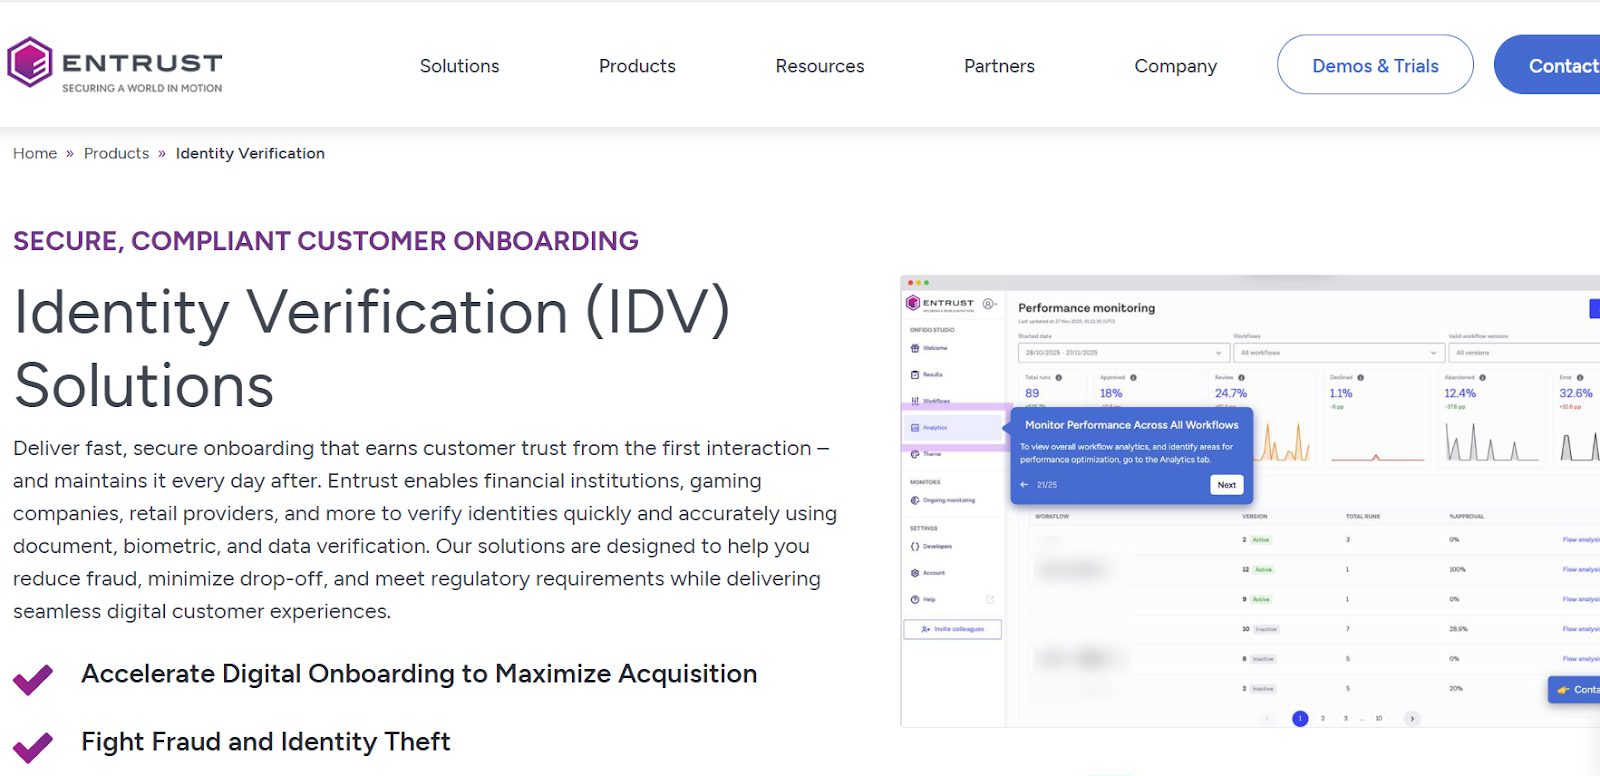Click the Demos & Trials button
The width and height of the screenshot is (1600, 776).
pos(1375,65)
